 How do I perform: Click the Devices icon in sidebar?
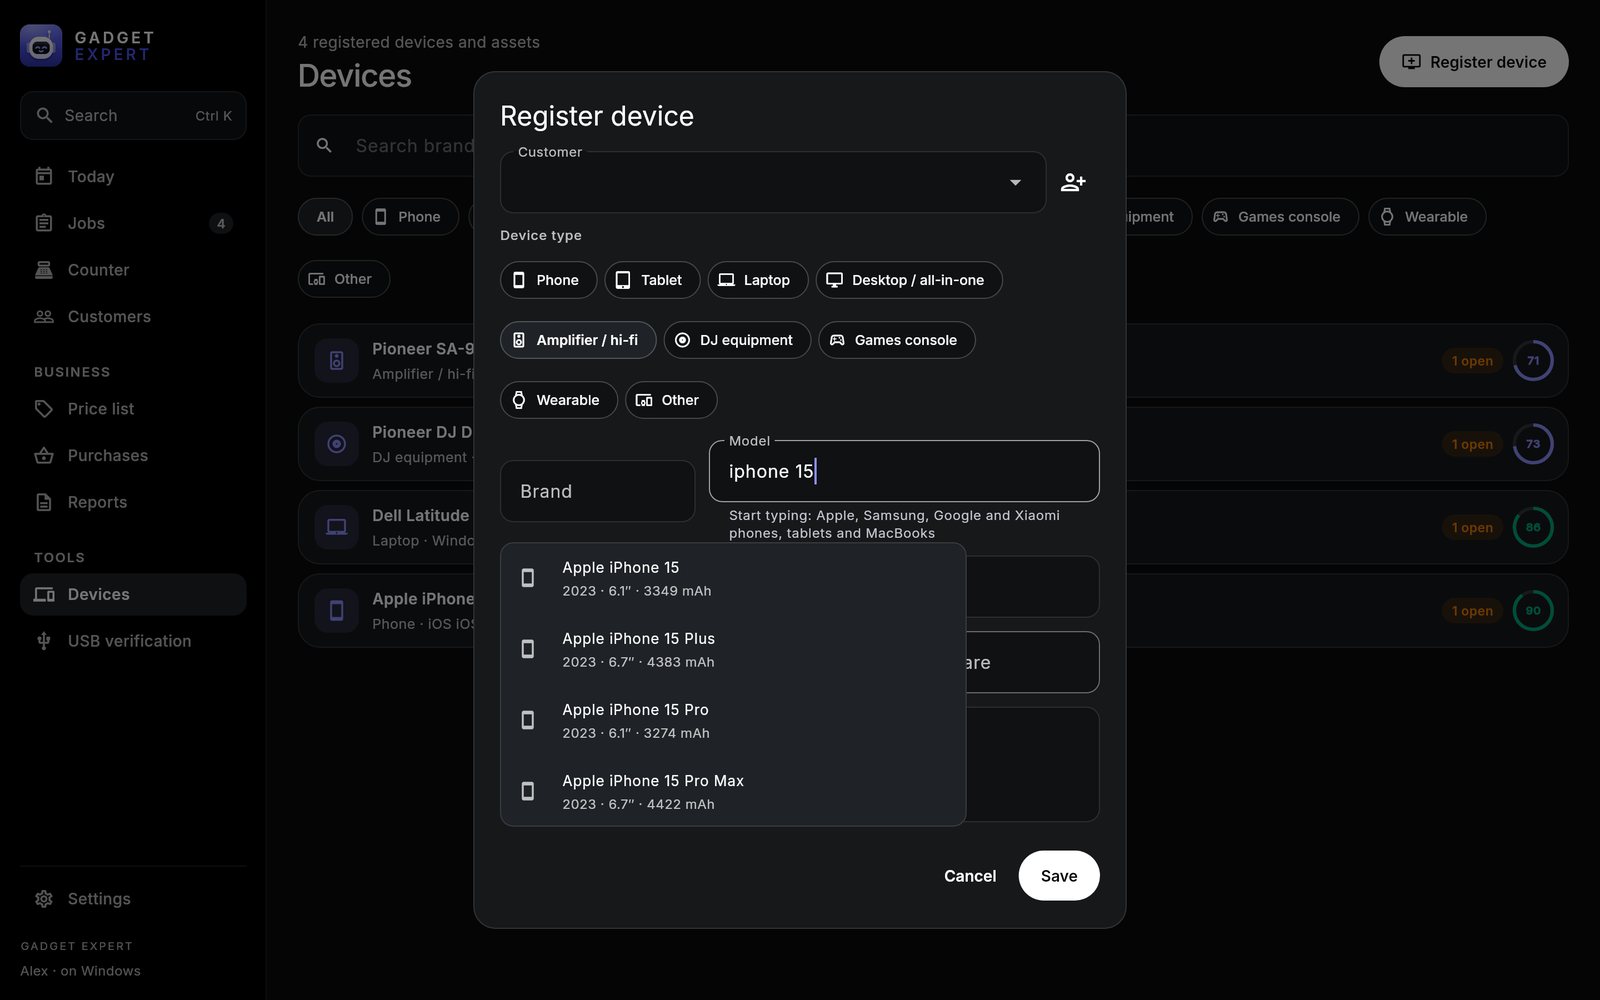(44, 594)
